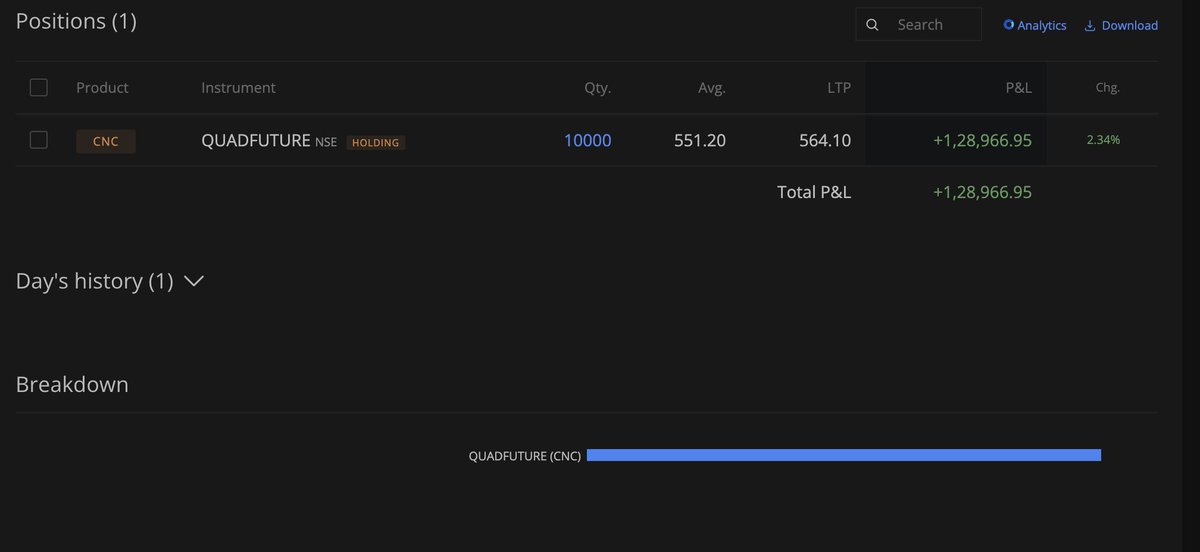Click the QUADFUTURE (CNC) breakdown label

click(525, 456)
